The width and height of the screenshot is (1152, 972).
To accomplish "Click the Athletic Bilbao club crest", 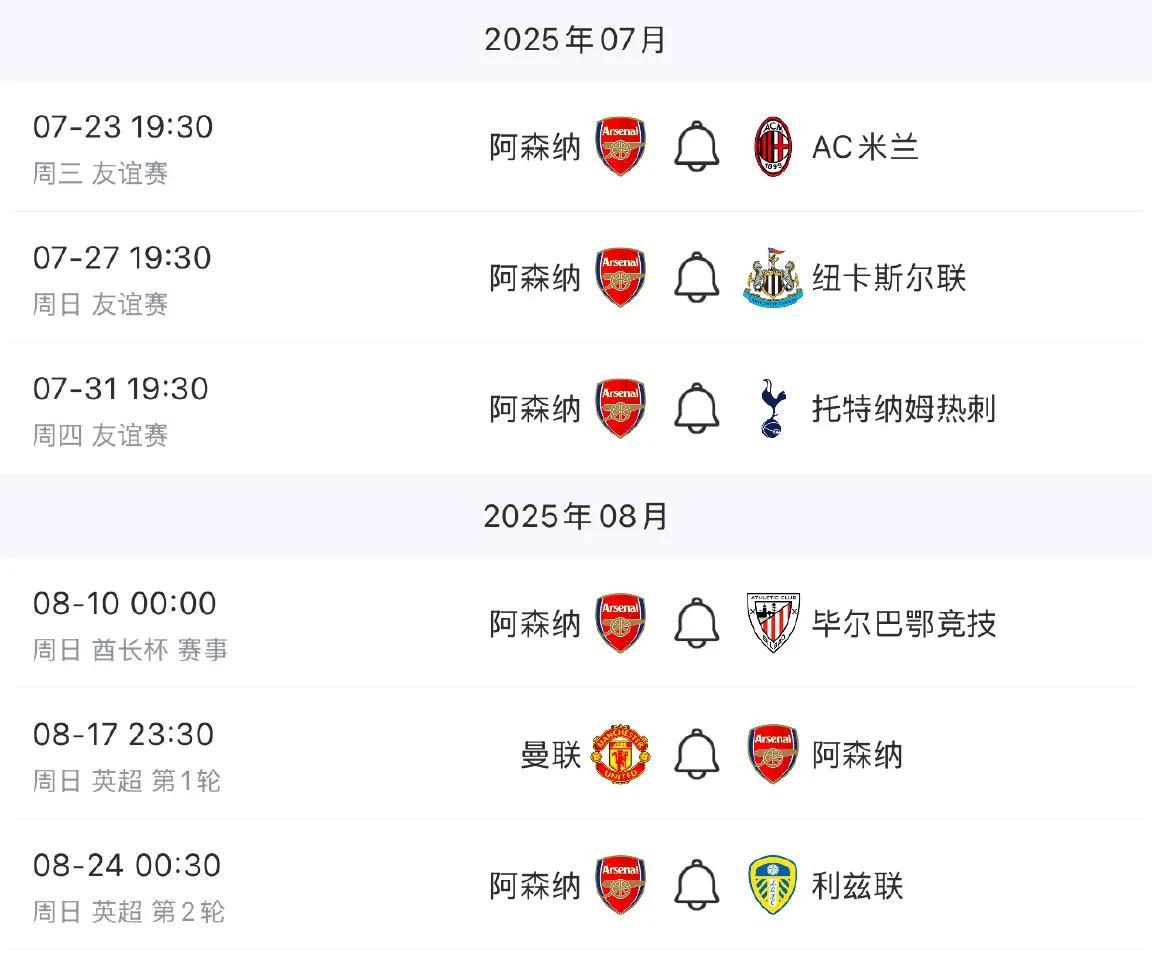I will 773,624.
